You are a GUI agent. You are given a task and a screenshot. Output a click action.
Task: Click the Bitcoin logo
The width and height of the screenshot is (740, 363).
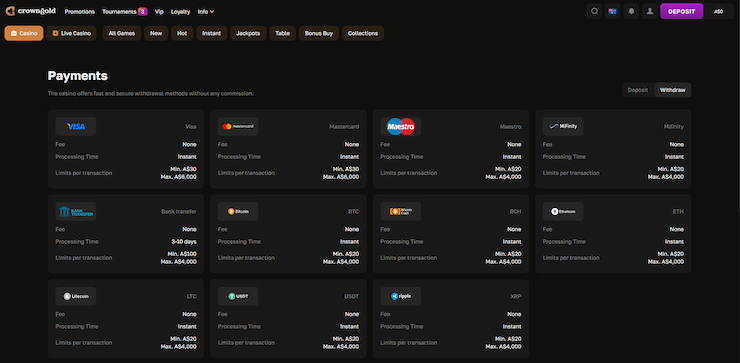[238, 211]
